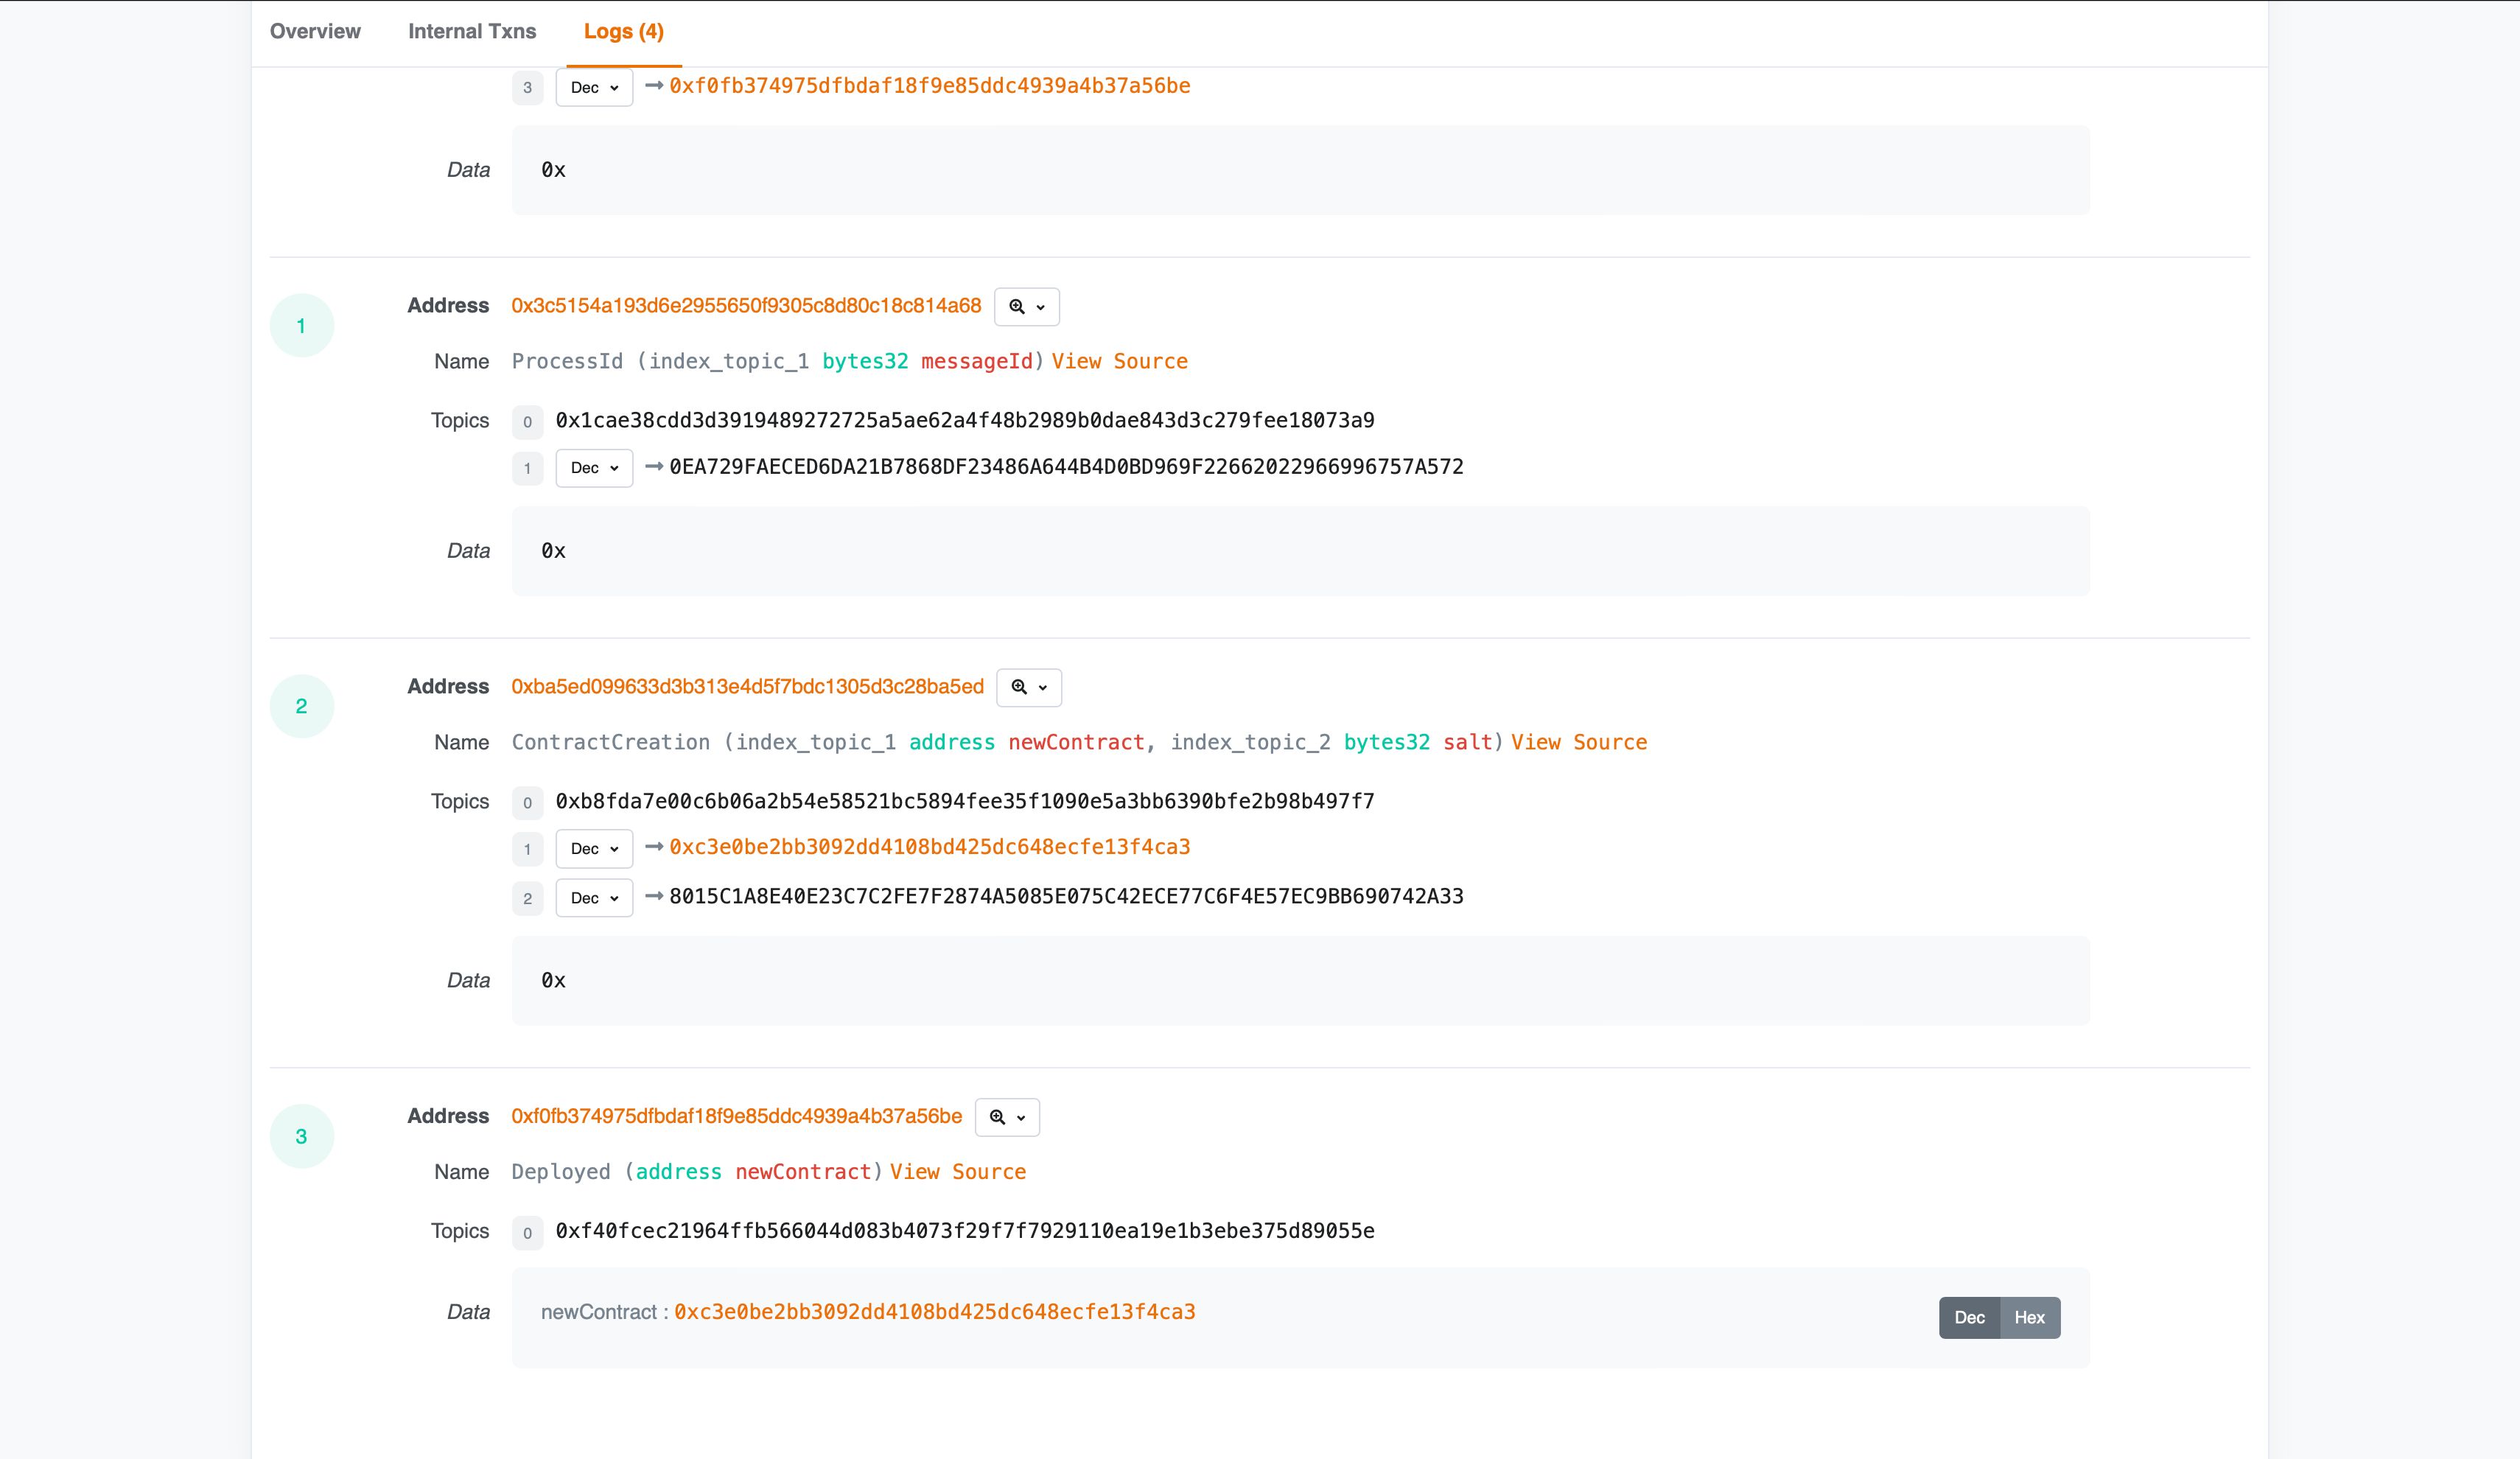Click log index badge 3

tap(301, 1136)
